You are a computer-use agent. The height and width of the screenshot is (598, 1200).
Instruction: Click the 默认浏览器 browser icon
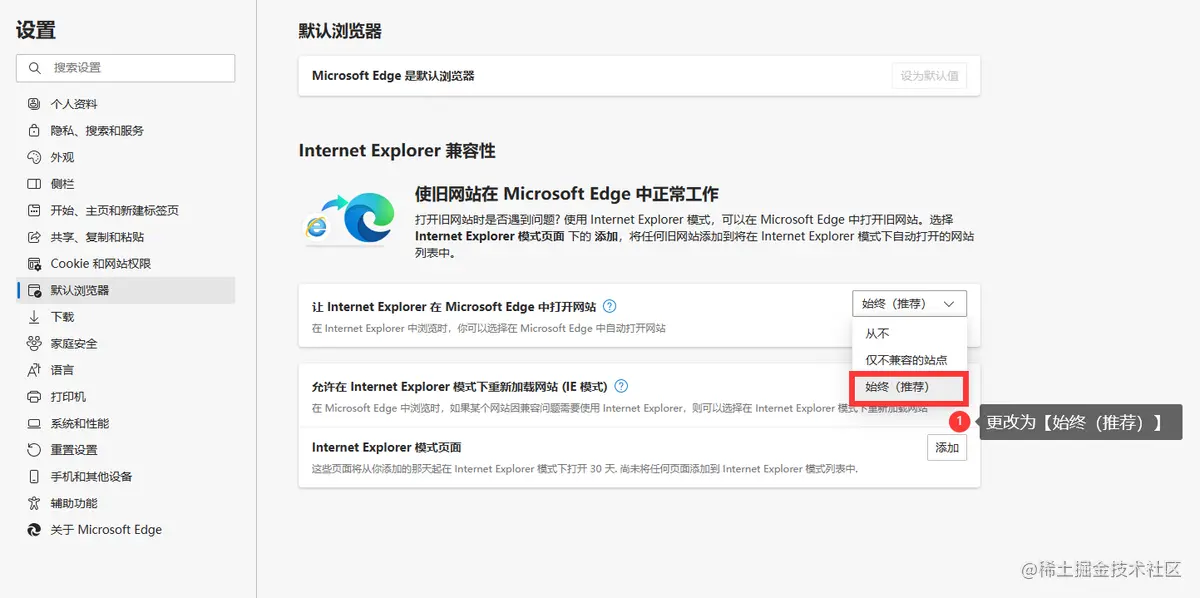tap(34, 291)
